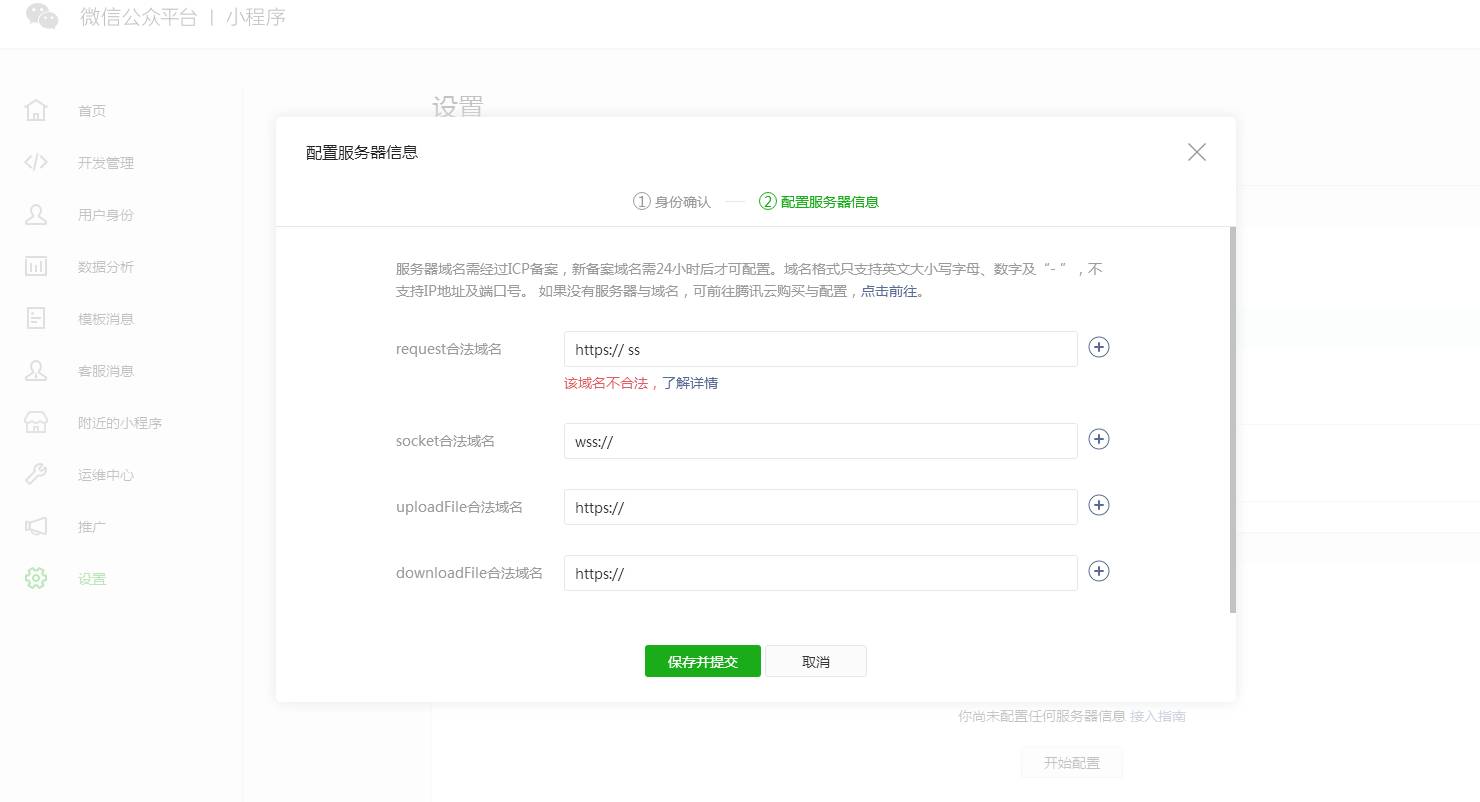Open the 了解详情 link under error
1480x802 pixels.
(690, 383)
